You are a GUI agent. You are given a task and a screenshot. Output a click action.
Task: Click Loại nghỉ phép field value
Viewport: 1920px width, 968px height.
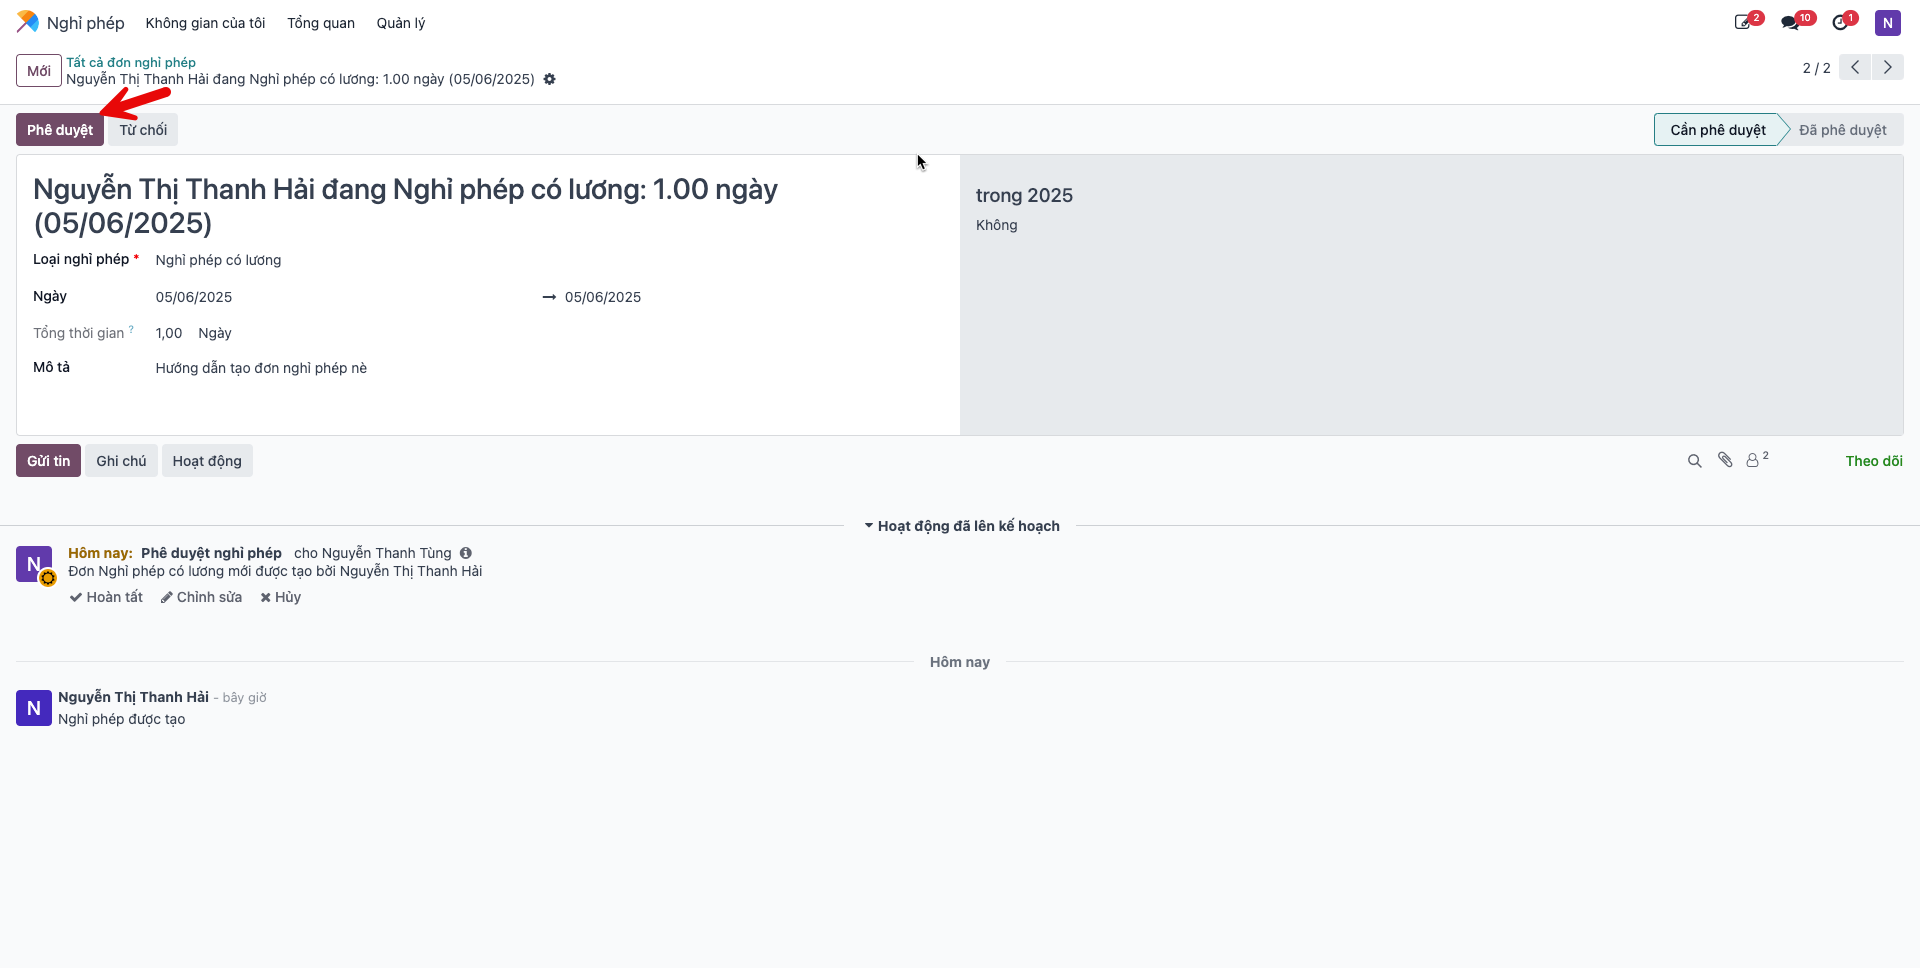[218, 260]
